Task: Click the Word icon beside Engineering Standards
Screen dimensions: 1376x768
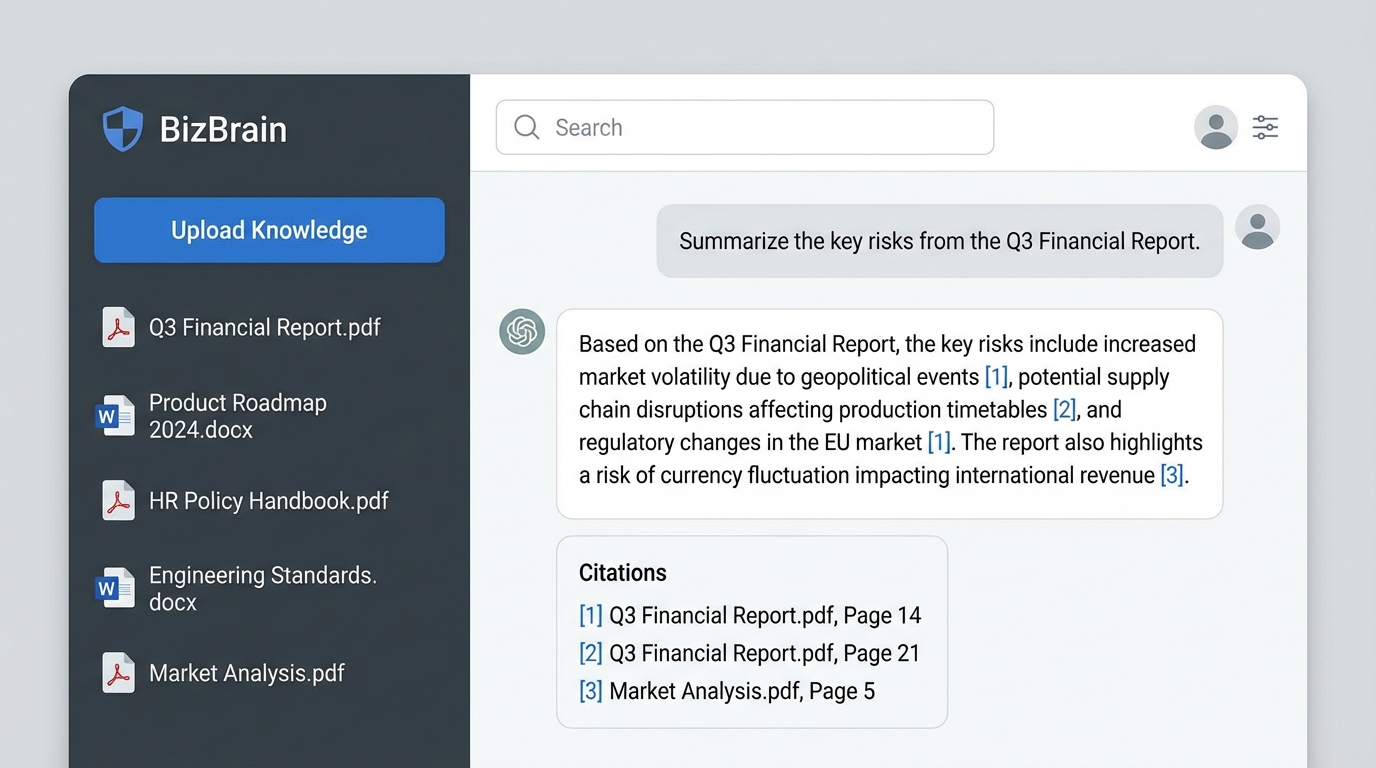Action: click(x=115, y=588)
